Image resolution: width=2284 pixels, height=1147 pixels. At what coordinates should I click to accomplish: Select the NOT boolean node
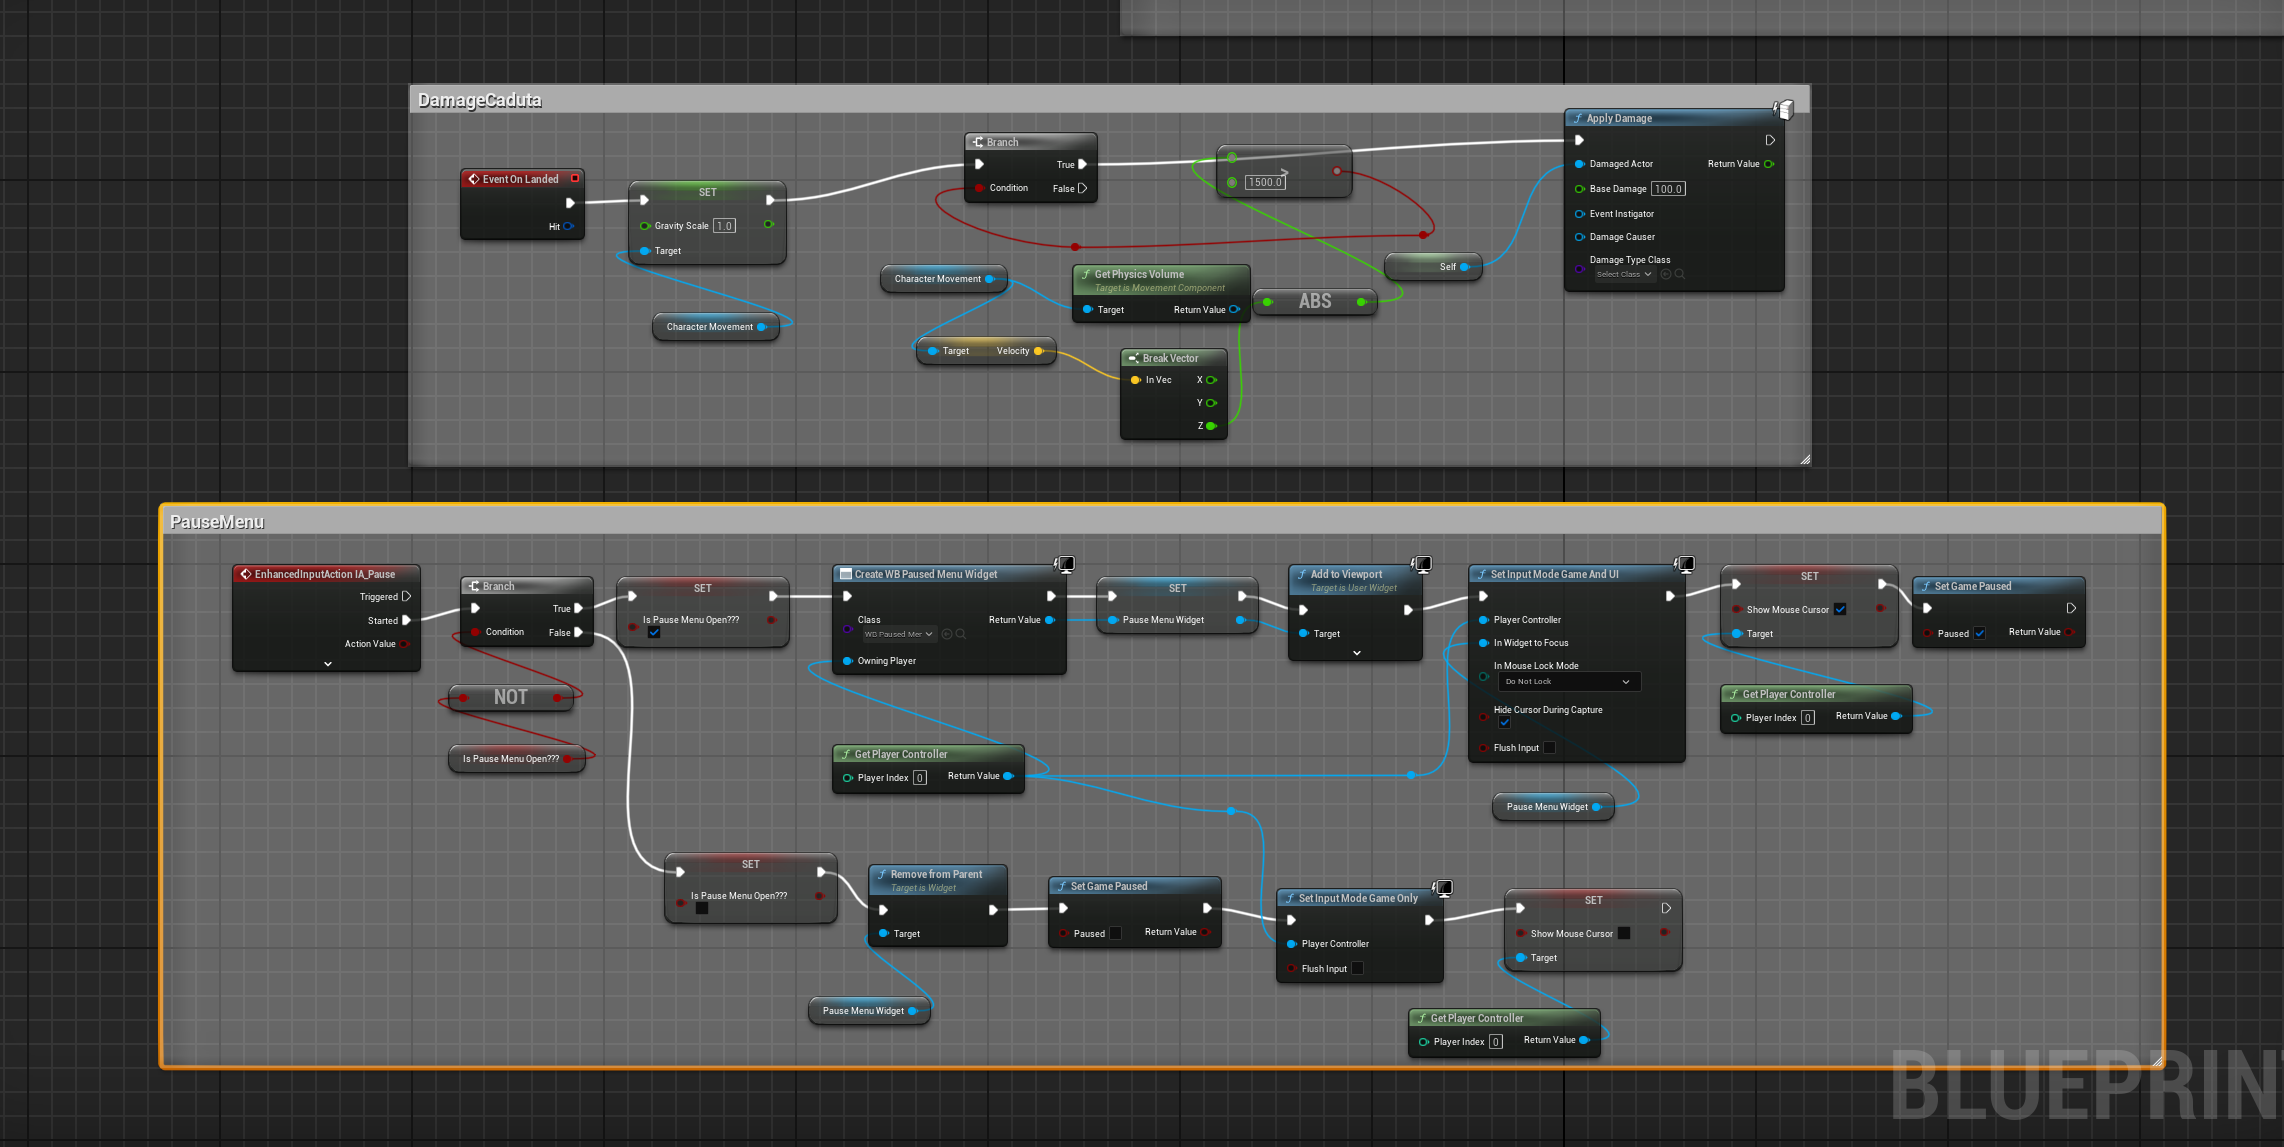[x=511, y=697]
